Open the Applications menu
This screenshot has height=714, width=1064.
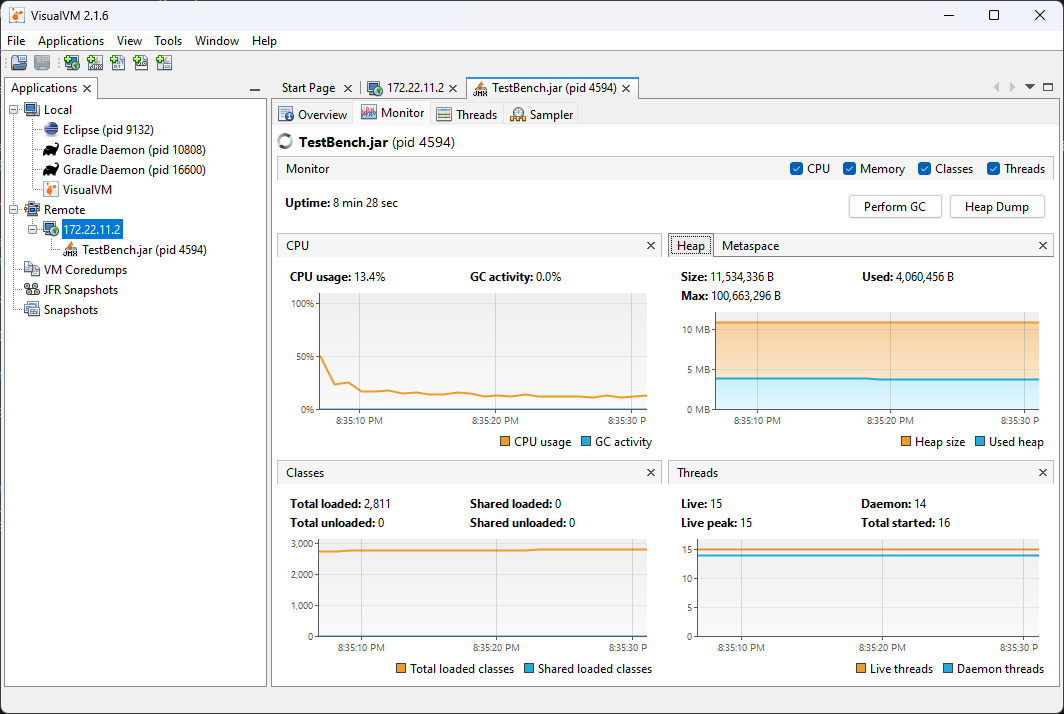click(x=71, y=41)
